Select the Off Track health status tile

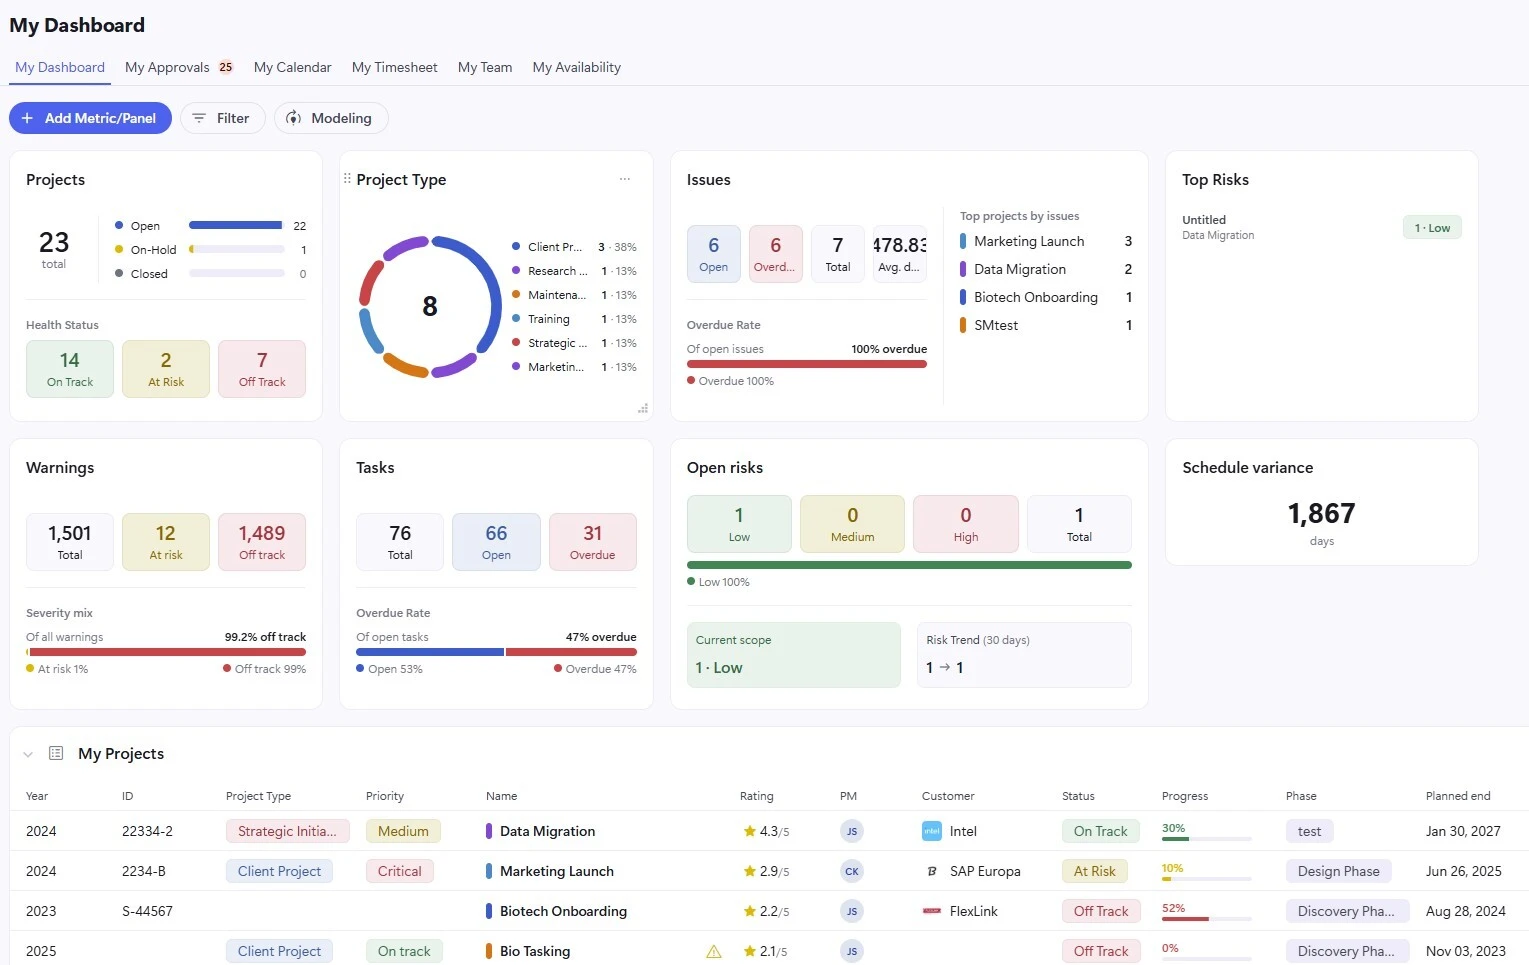262,369
